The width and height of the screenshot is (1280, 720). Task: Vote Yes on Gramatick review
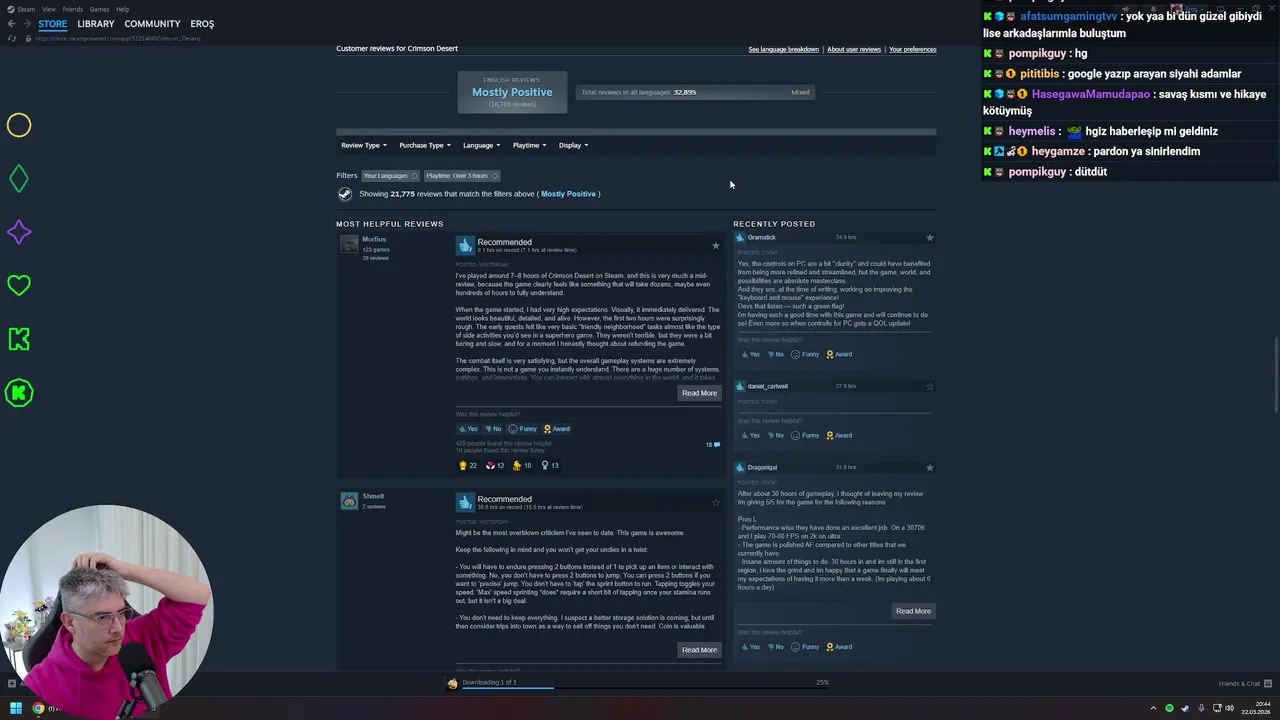[x=750, y=354]
